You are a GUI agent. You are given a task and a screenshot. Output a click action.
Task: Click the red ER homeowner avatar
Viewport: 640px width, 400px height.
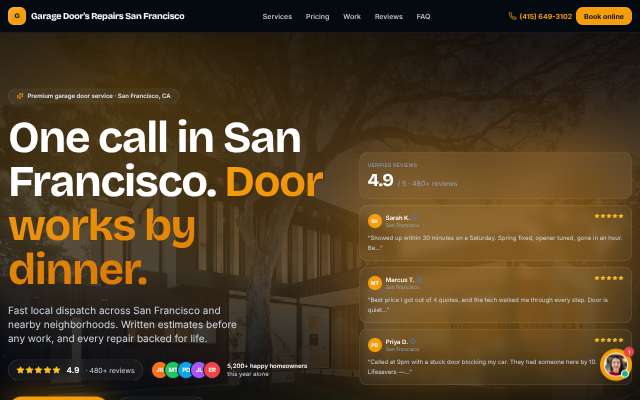212,370
